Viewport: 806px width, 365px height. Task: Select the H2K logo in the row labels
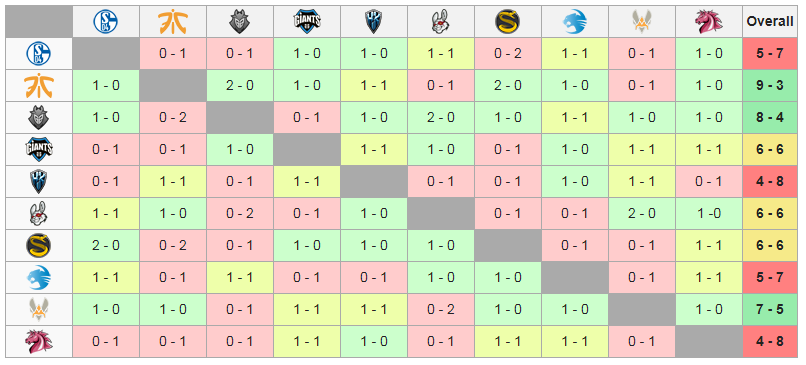39,181
